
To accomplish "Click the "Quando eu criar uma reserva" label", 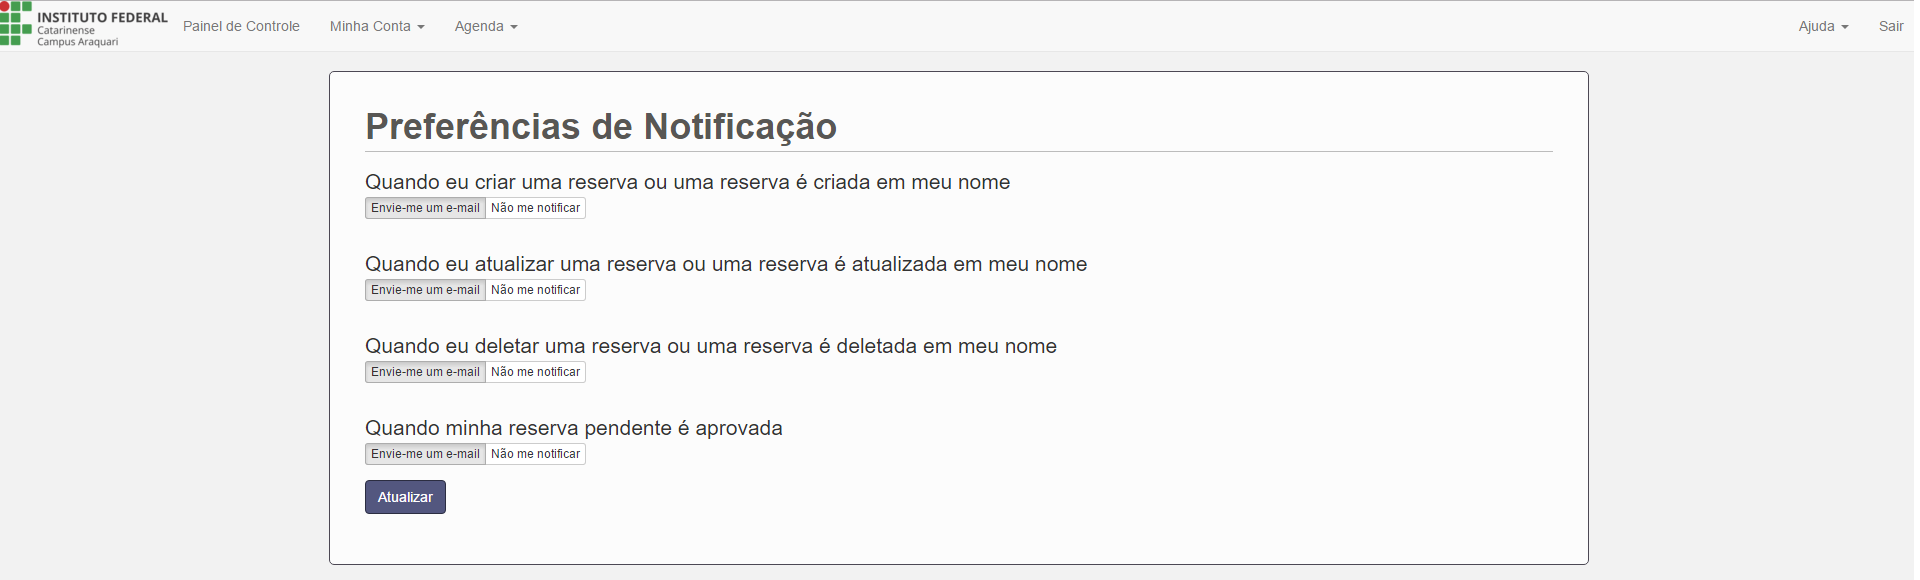I will [687, 182].
